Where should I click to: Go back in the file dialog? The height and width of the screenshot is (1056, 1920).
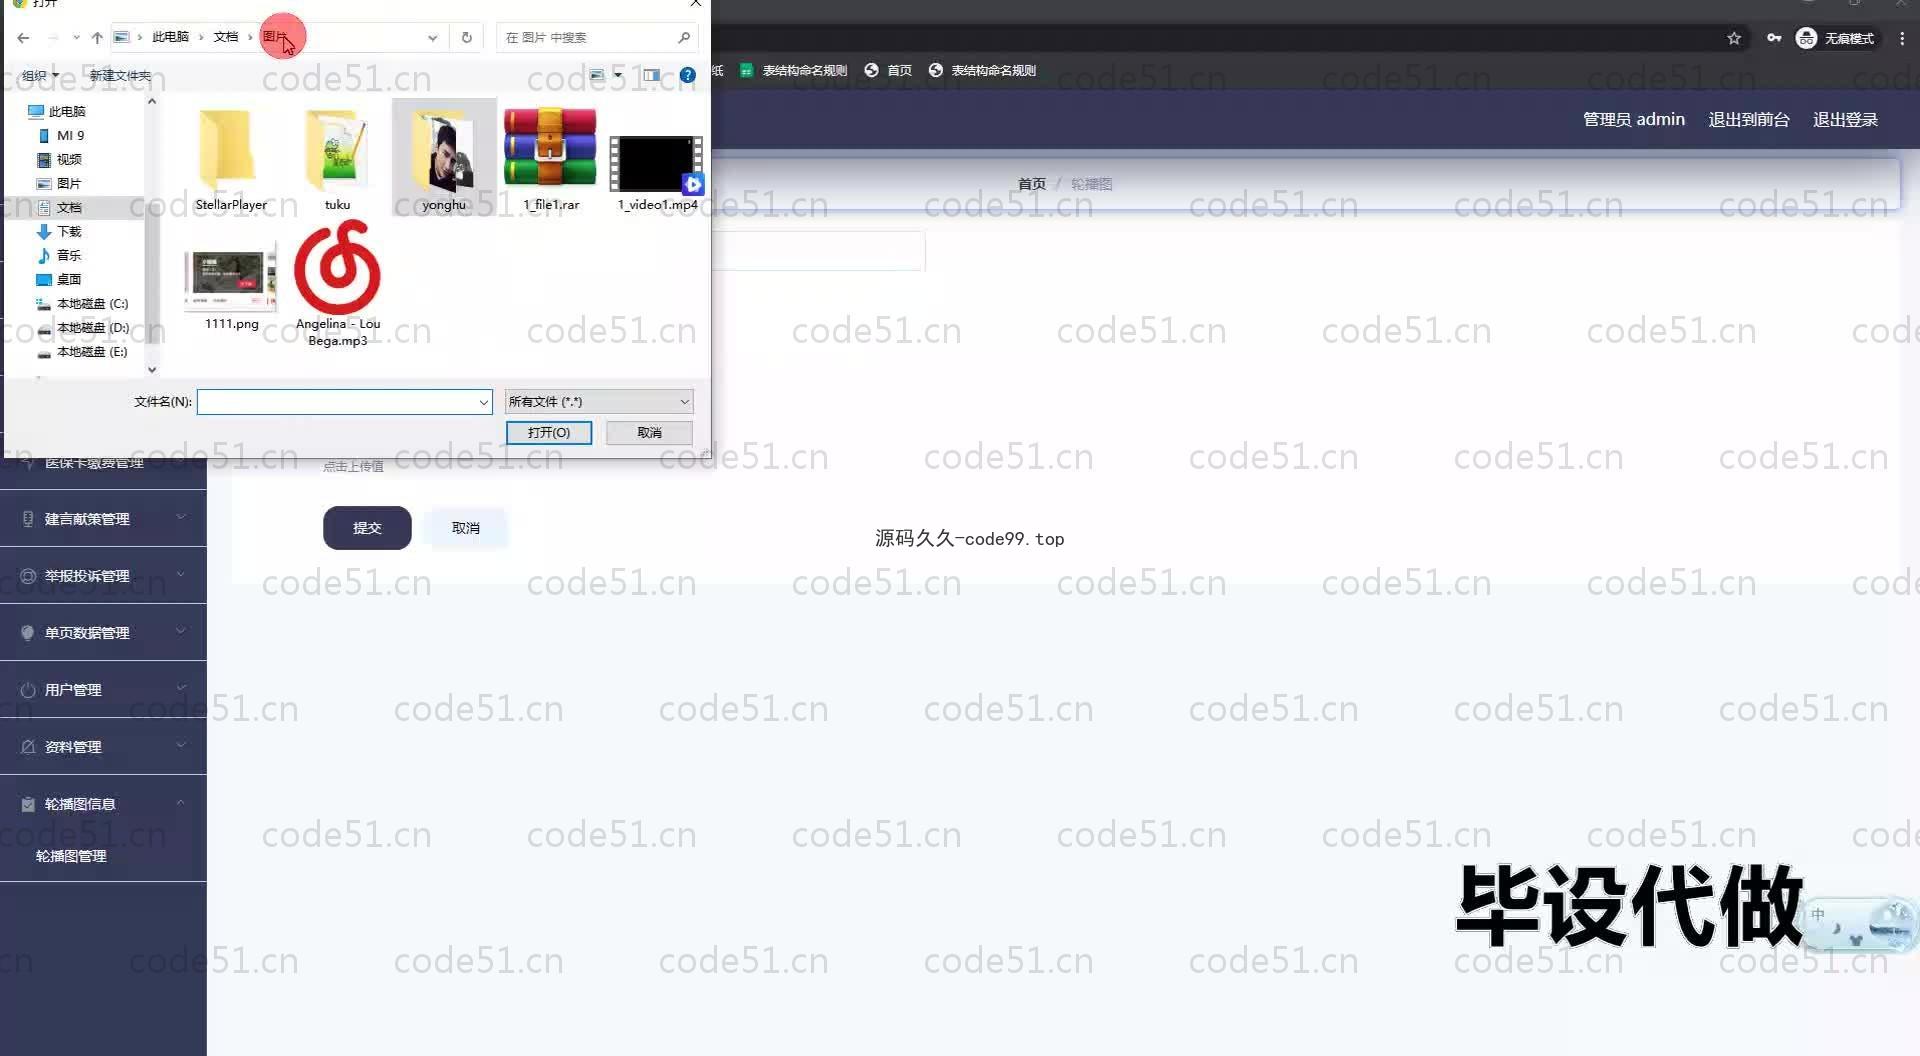pos(23,38)
